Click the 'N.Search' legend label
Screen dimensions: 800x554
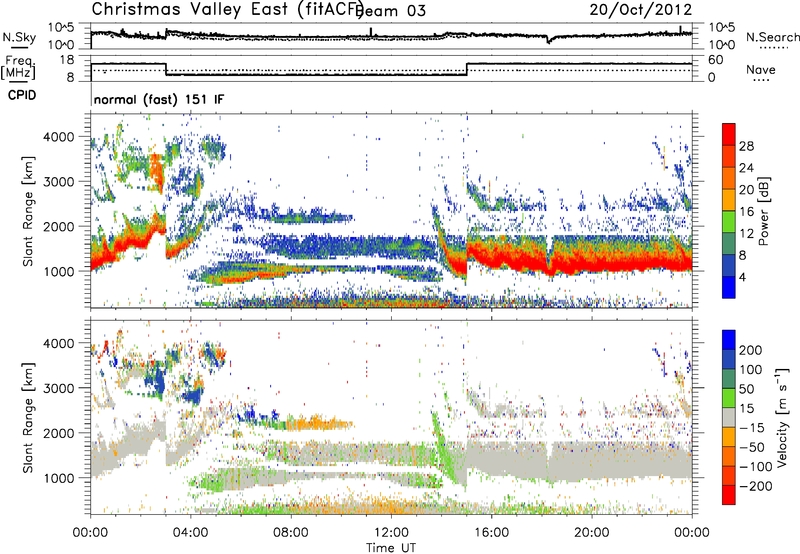click(772, 37)
